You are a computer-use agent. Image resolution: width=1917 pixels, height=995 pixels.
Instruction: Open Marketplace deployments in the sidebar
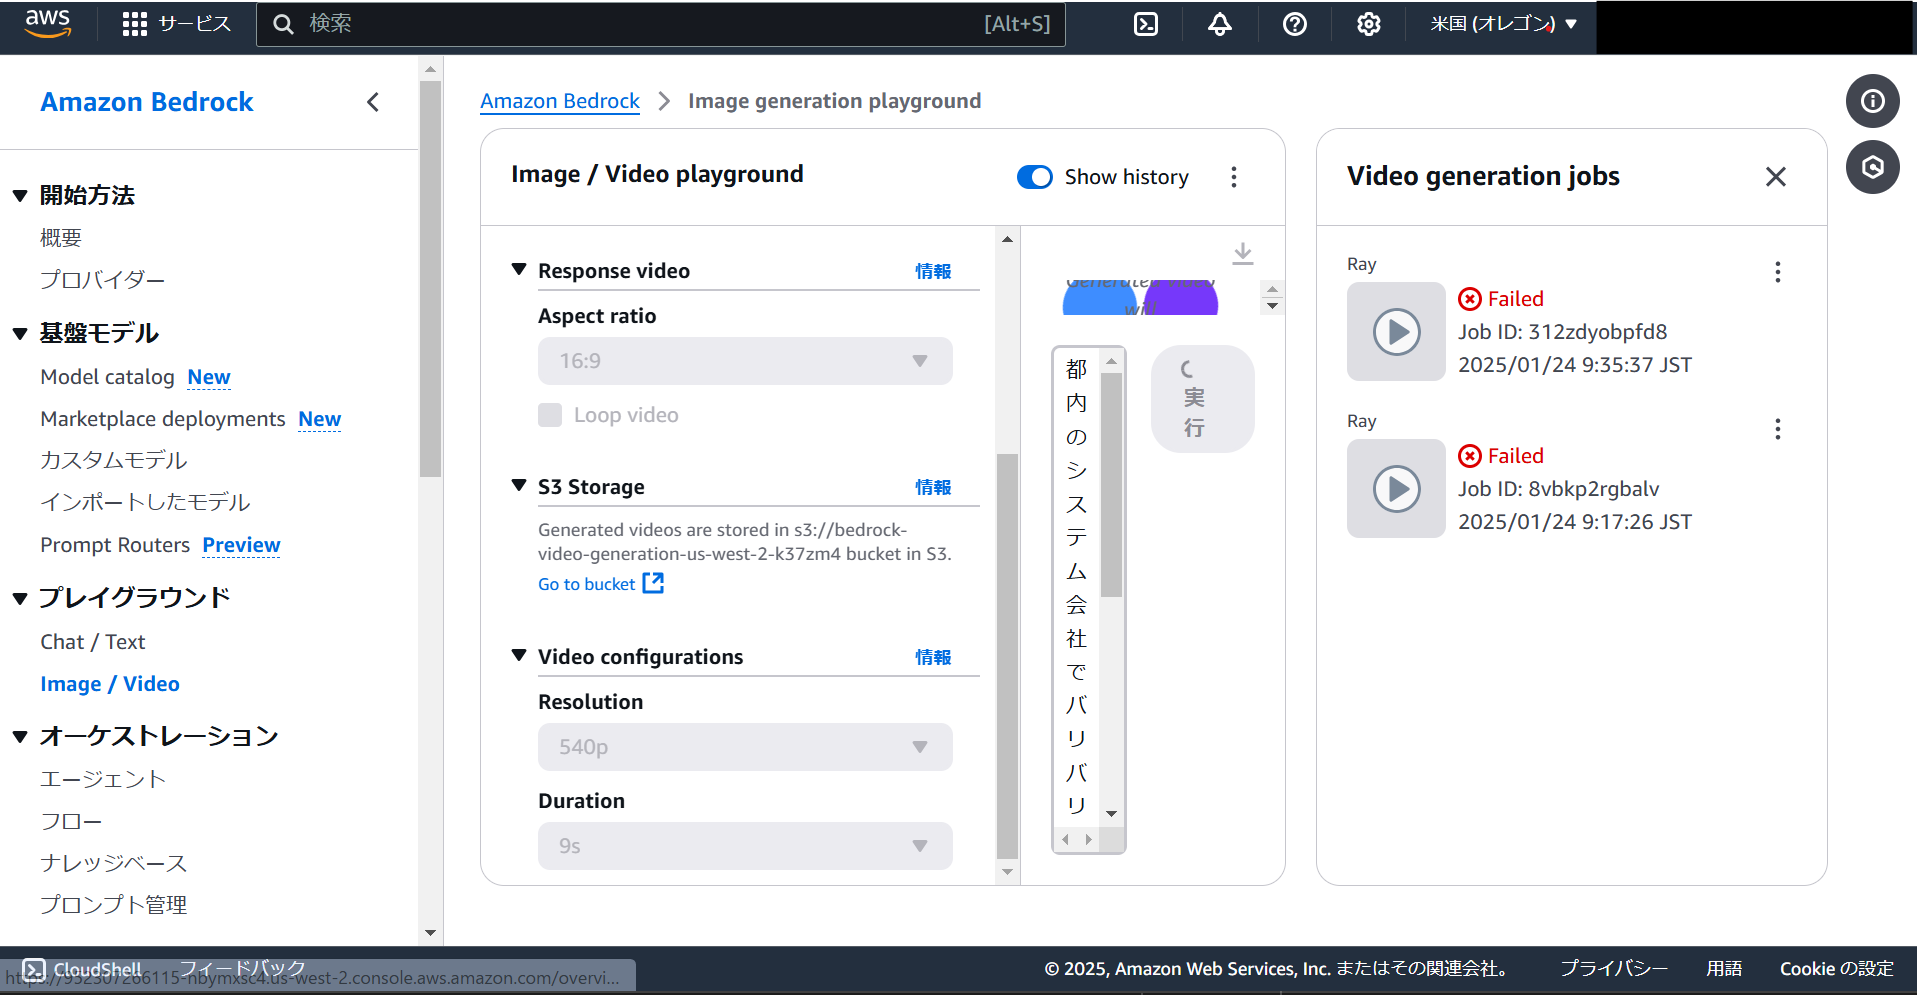[x=163, y=419]
